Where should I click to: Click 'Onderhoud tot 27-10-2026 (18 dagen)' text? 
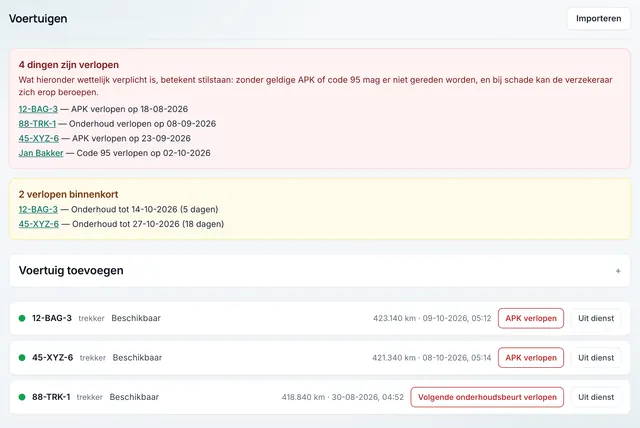click(x=148, y=224)
